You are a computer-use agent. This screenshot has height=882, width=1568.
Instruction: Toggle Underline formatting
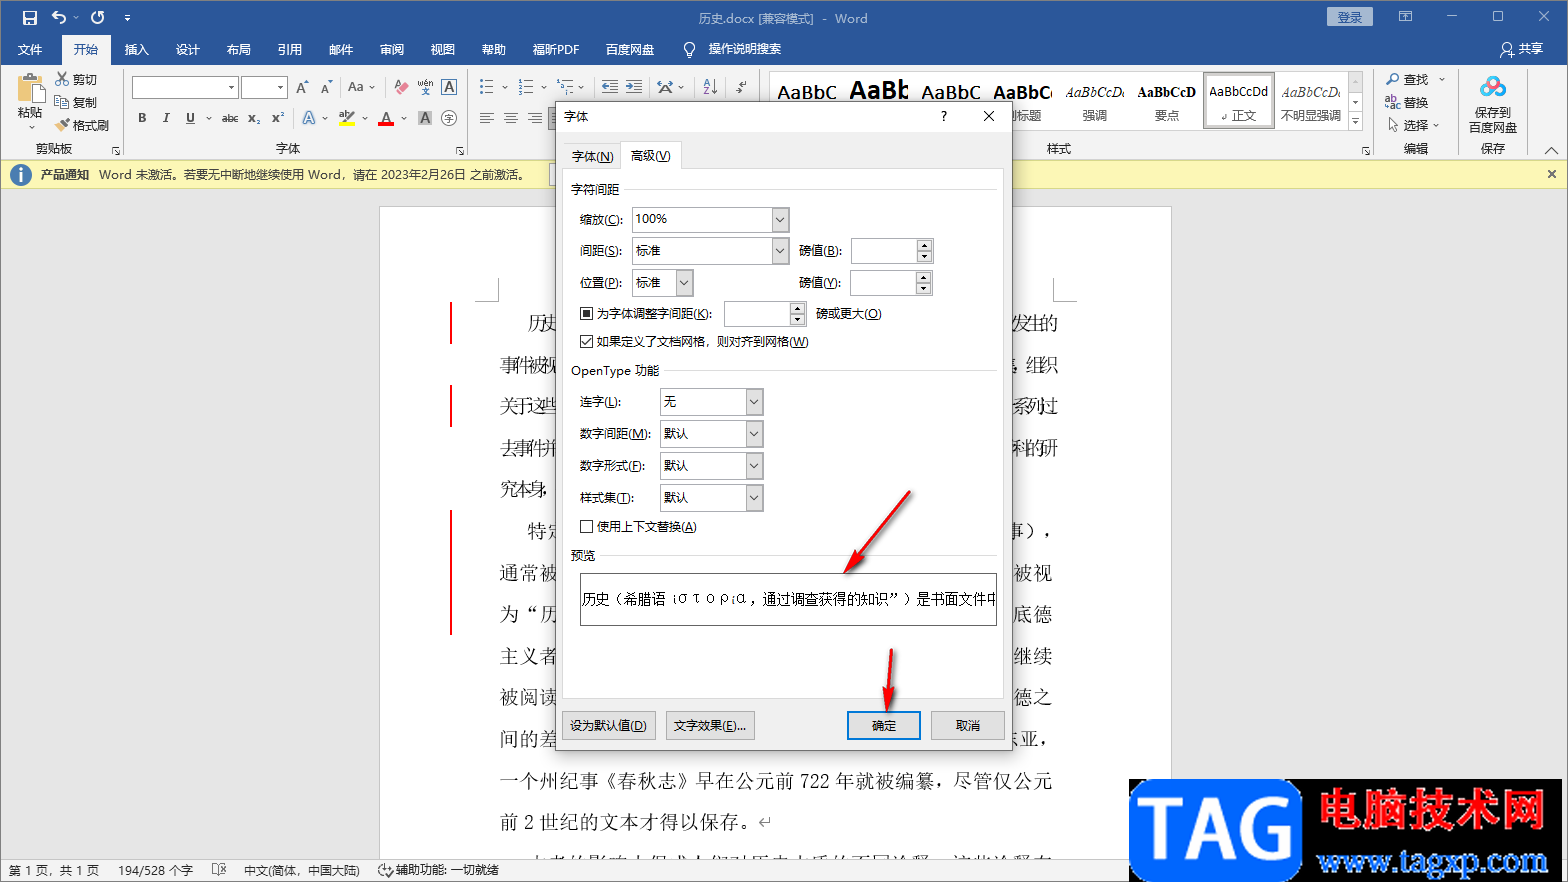190,118
